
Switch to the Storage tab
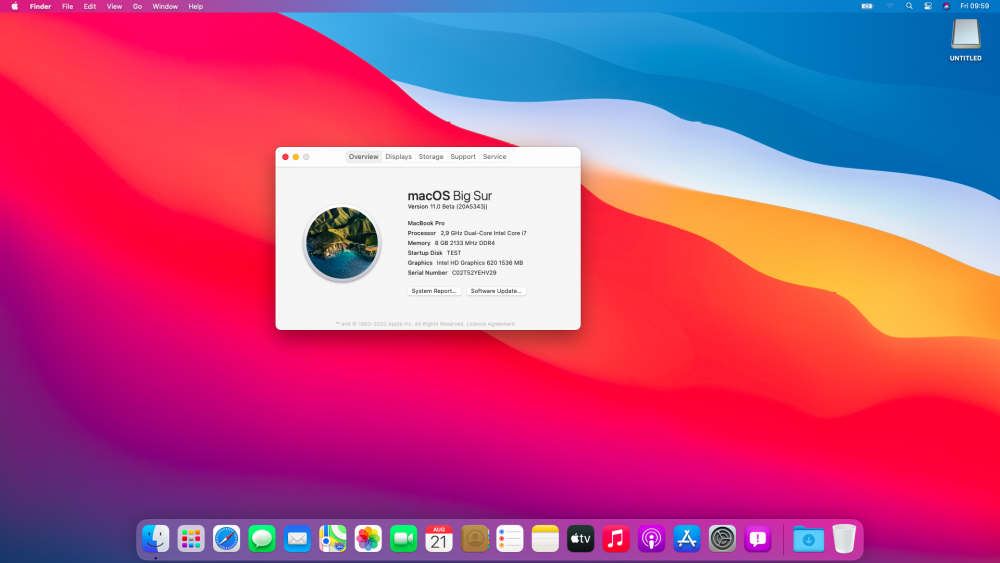431,157
